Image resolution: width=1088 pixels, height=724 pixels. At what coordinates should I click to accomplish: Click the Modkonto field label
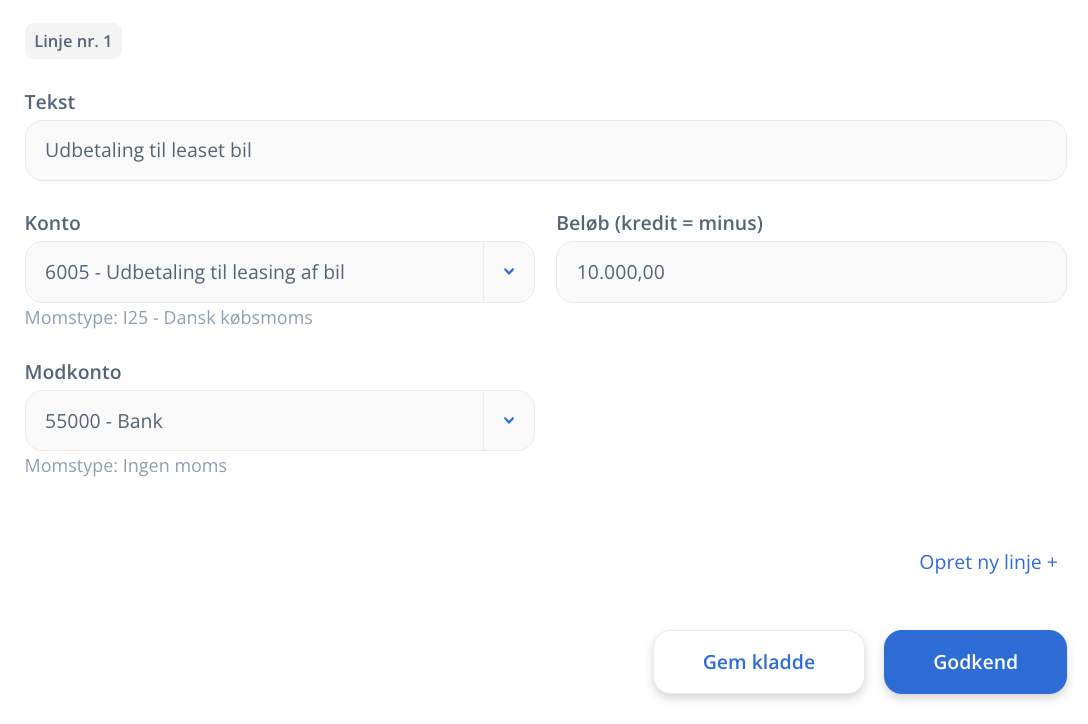click(x=73, y=372)
